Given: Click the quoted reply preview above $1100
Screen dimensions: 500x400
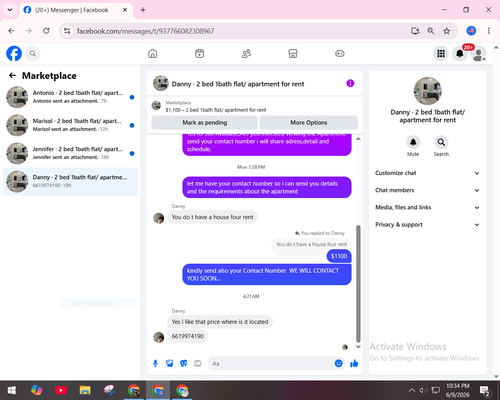Looking at the screenshot, I should [x=311, y=244].
